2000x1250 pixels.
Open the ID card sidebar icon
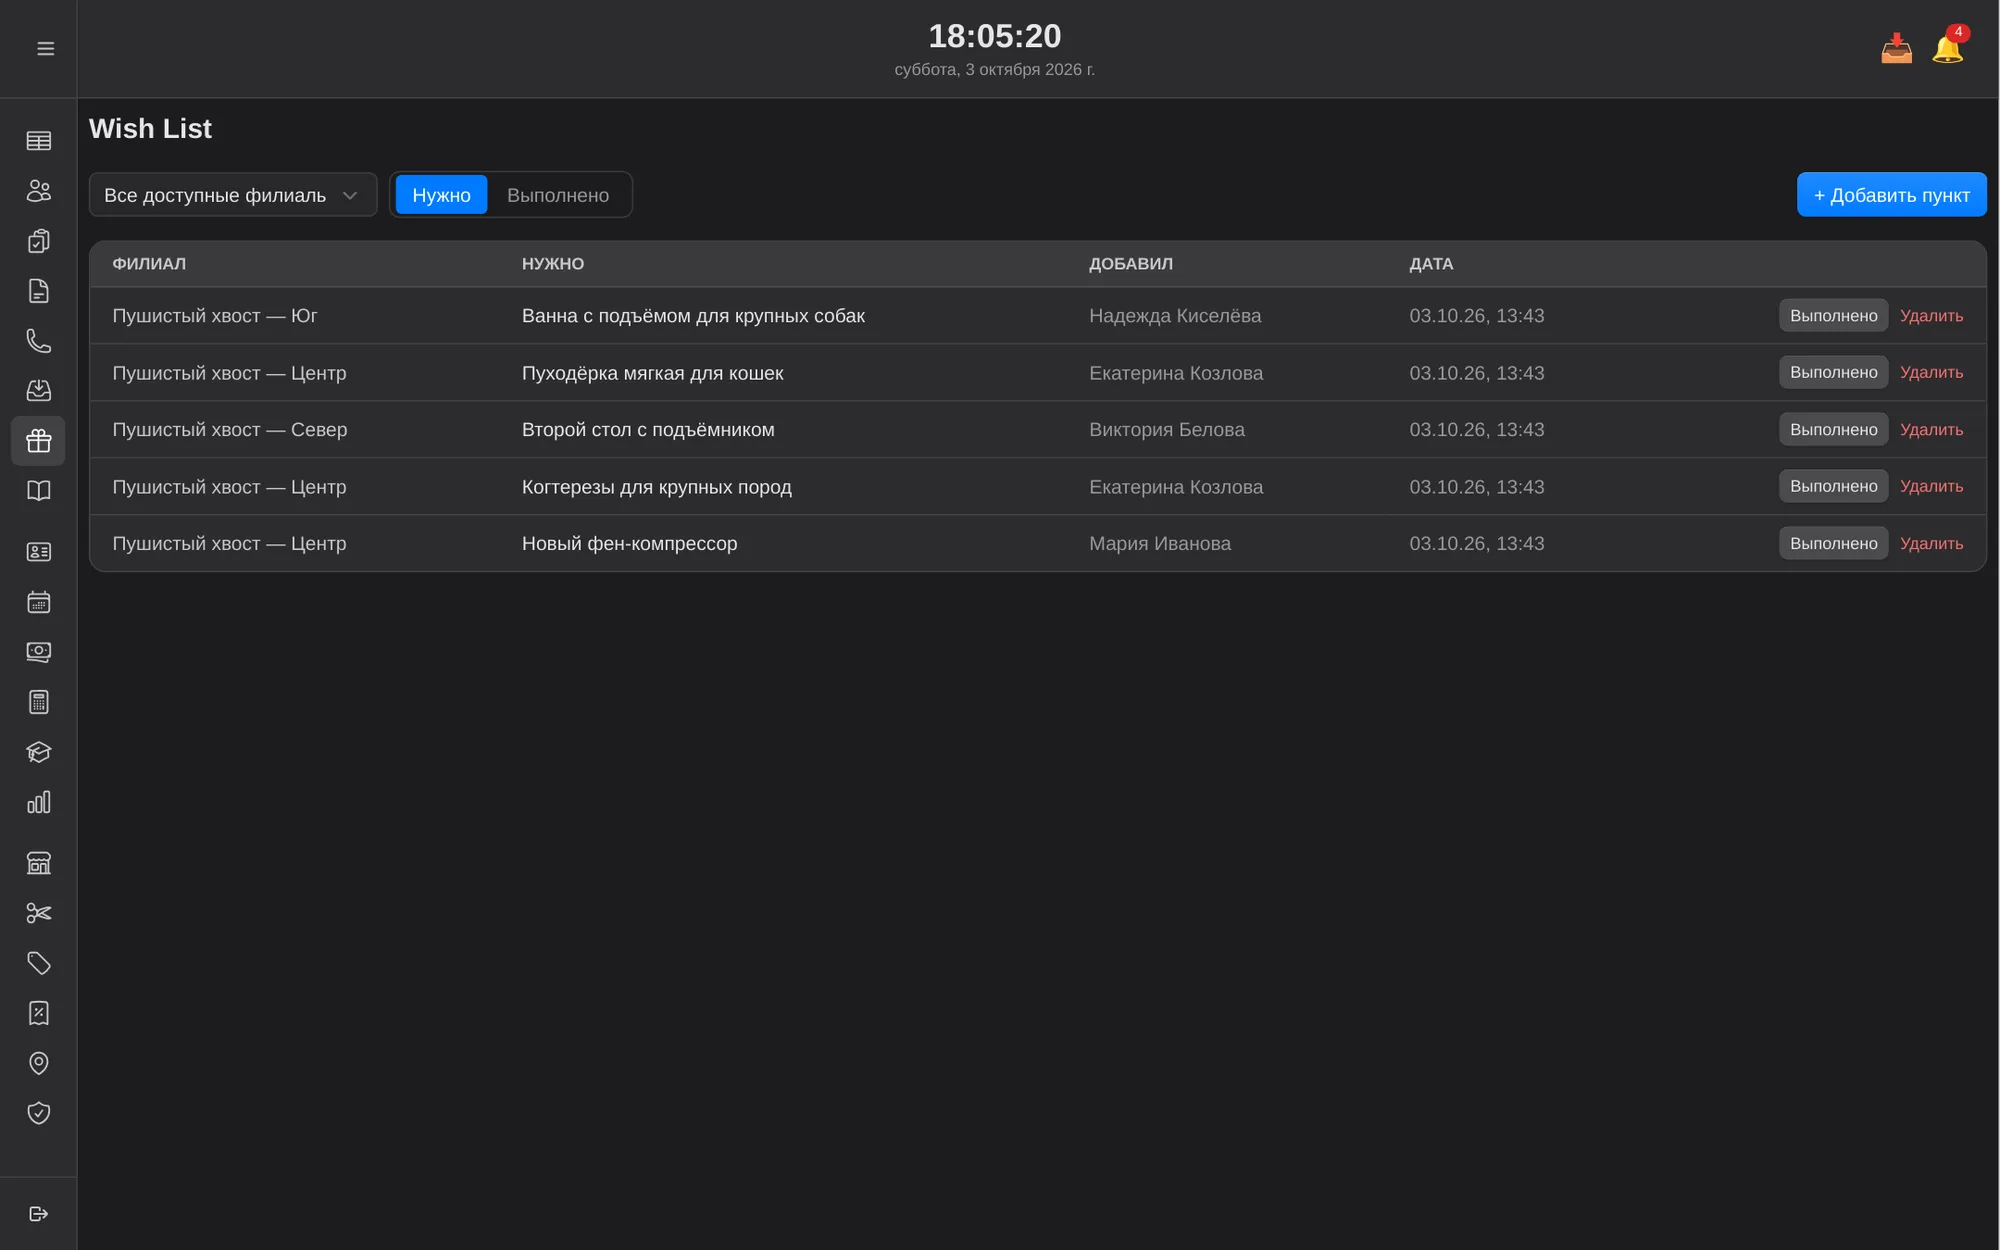[38, 552]
